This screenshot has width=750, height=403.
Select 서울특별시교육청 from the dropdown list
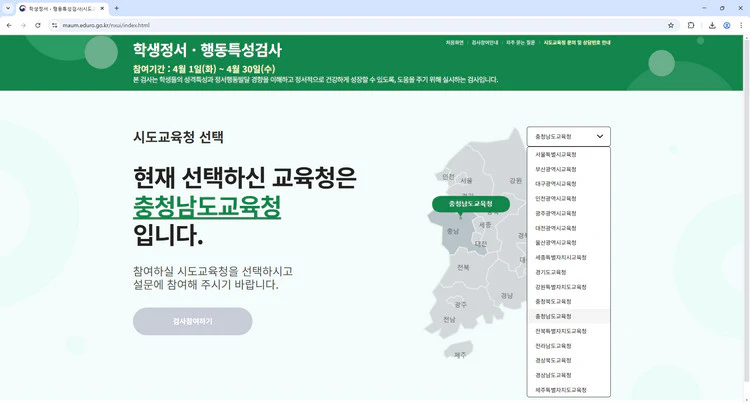[556, 155]
